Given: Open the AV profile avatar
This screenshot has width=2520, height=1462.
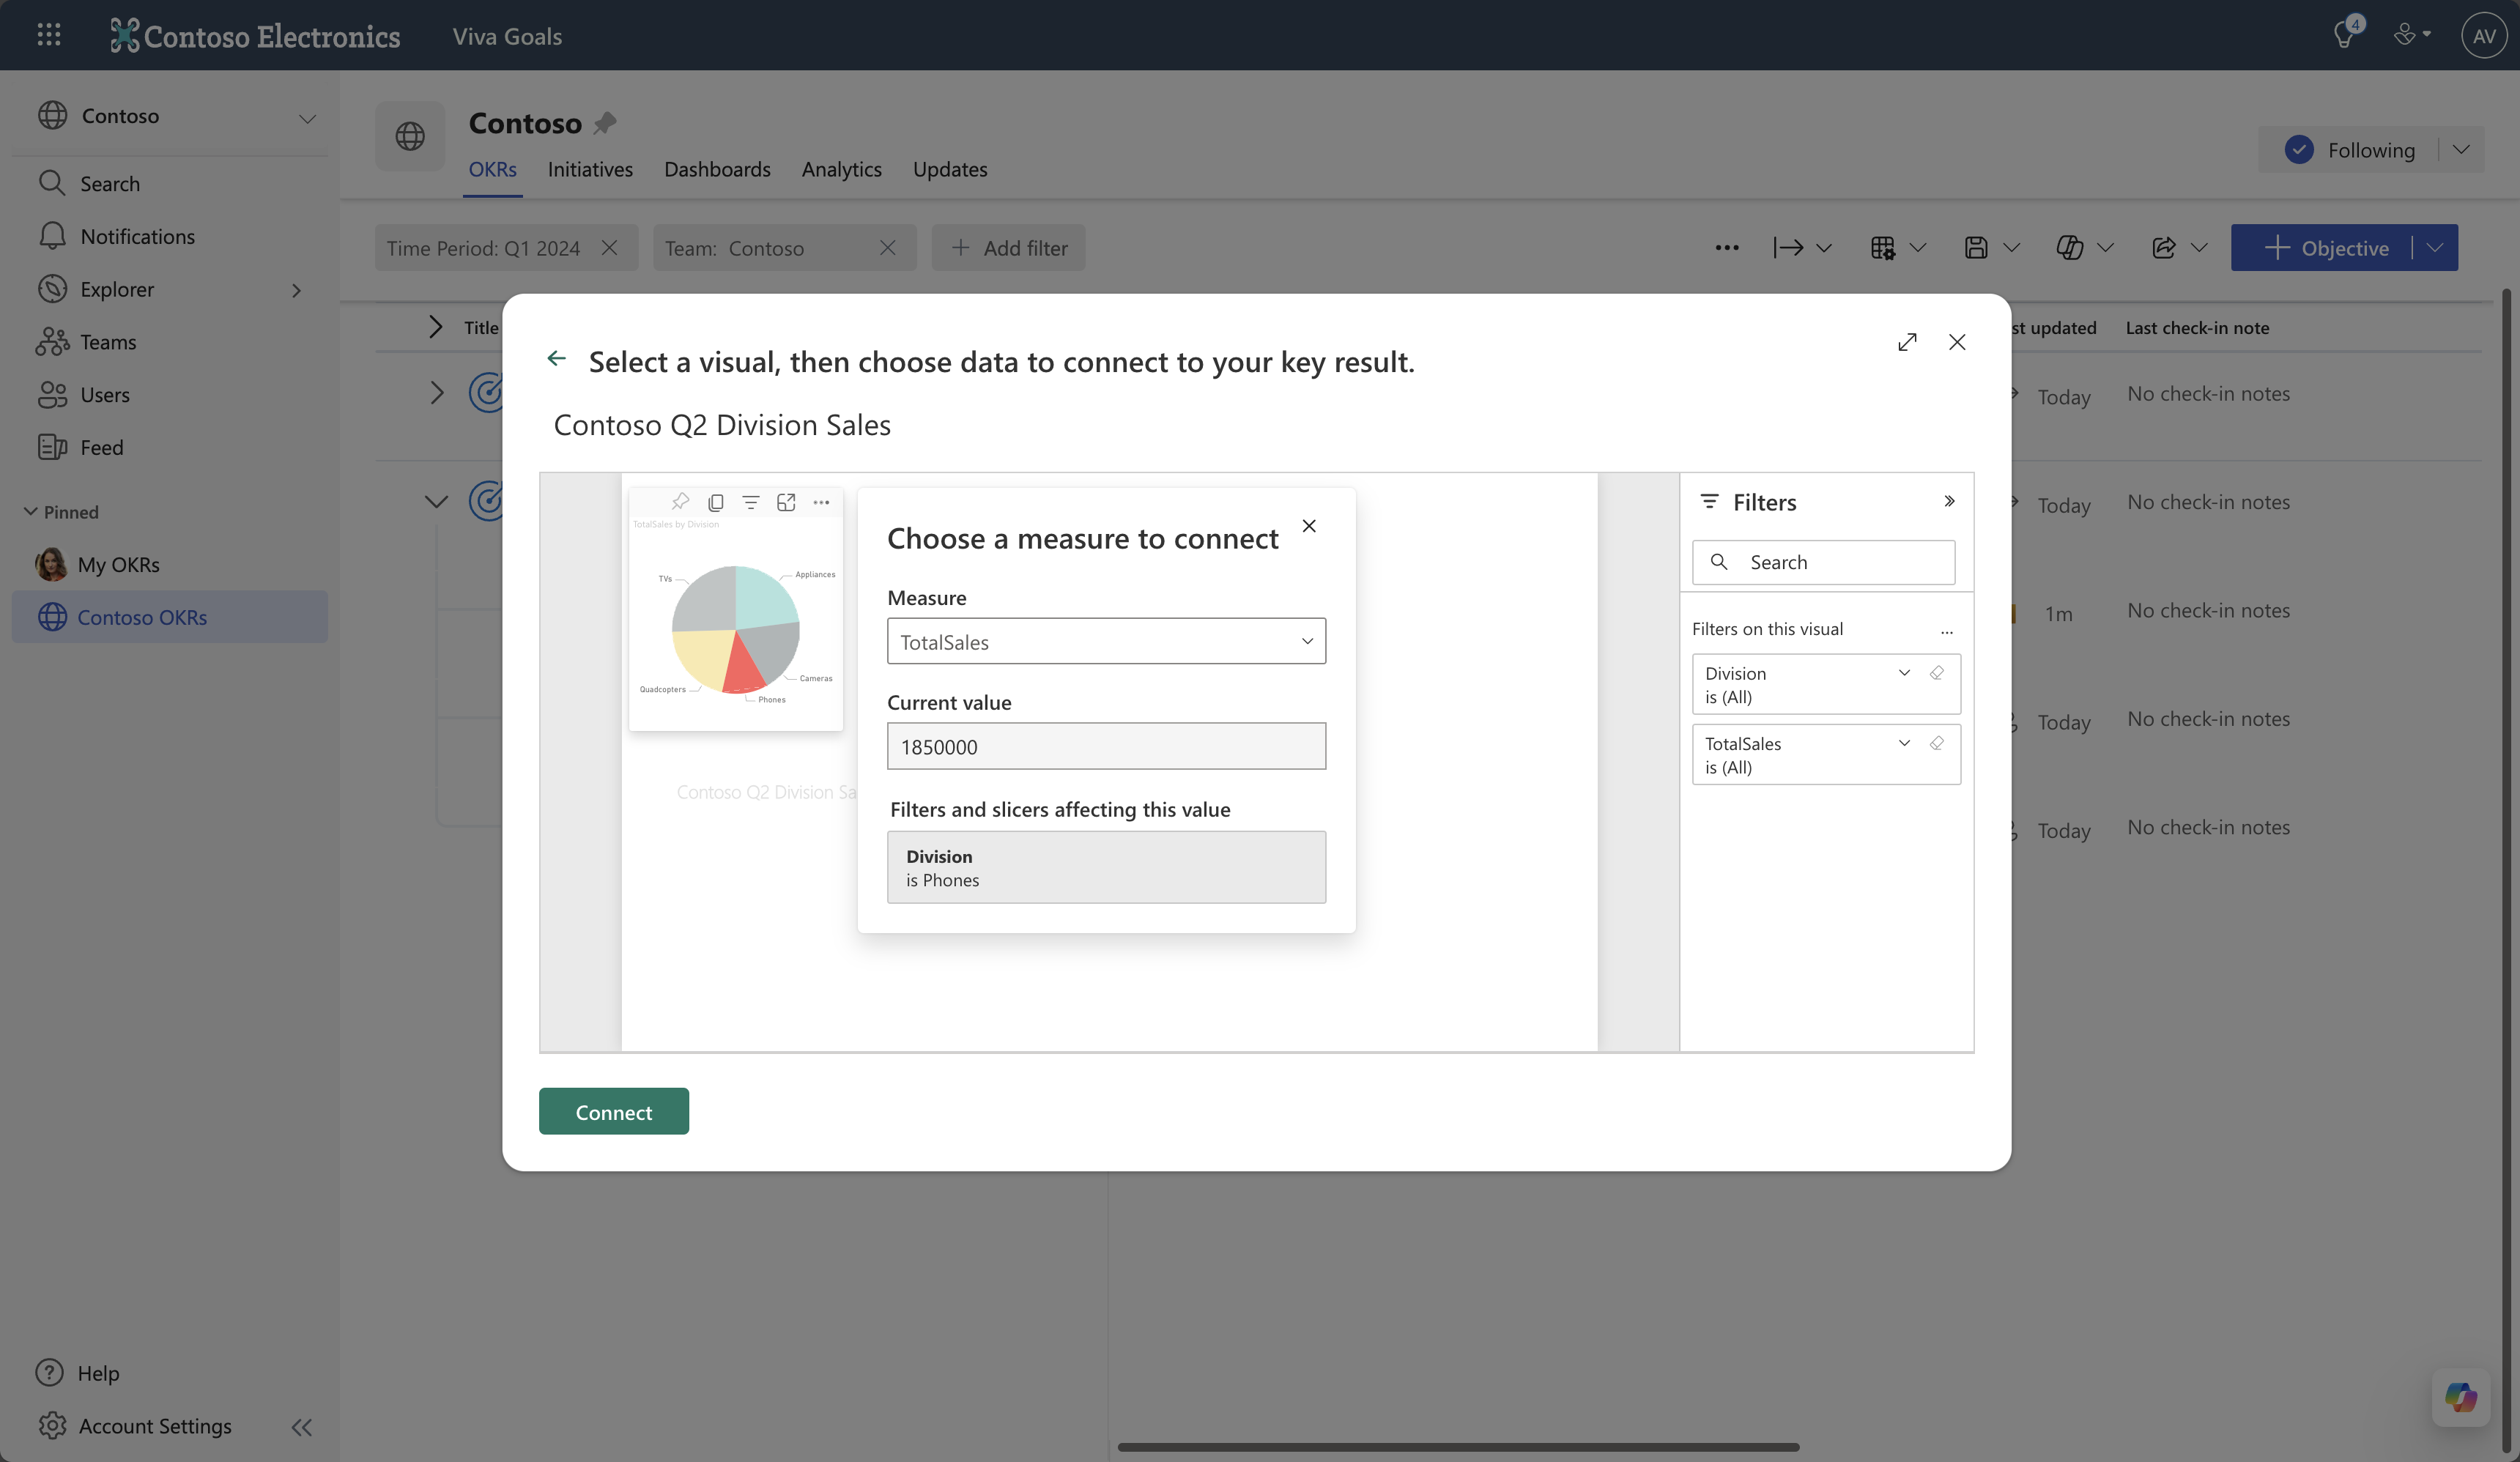Looking at the screenshot, I should point(2483,35).
